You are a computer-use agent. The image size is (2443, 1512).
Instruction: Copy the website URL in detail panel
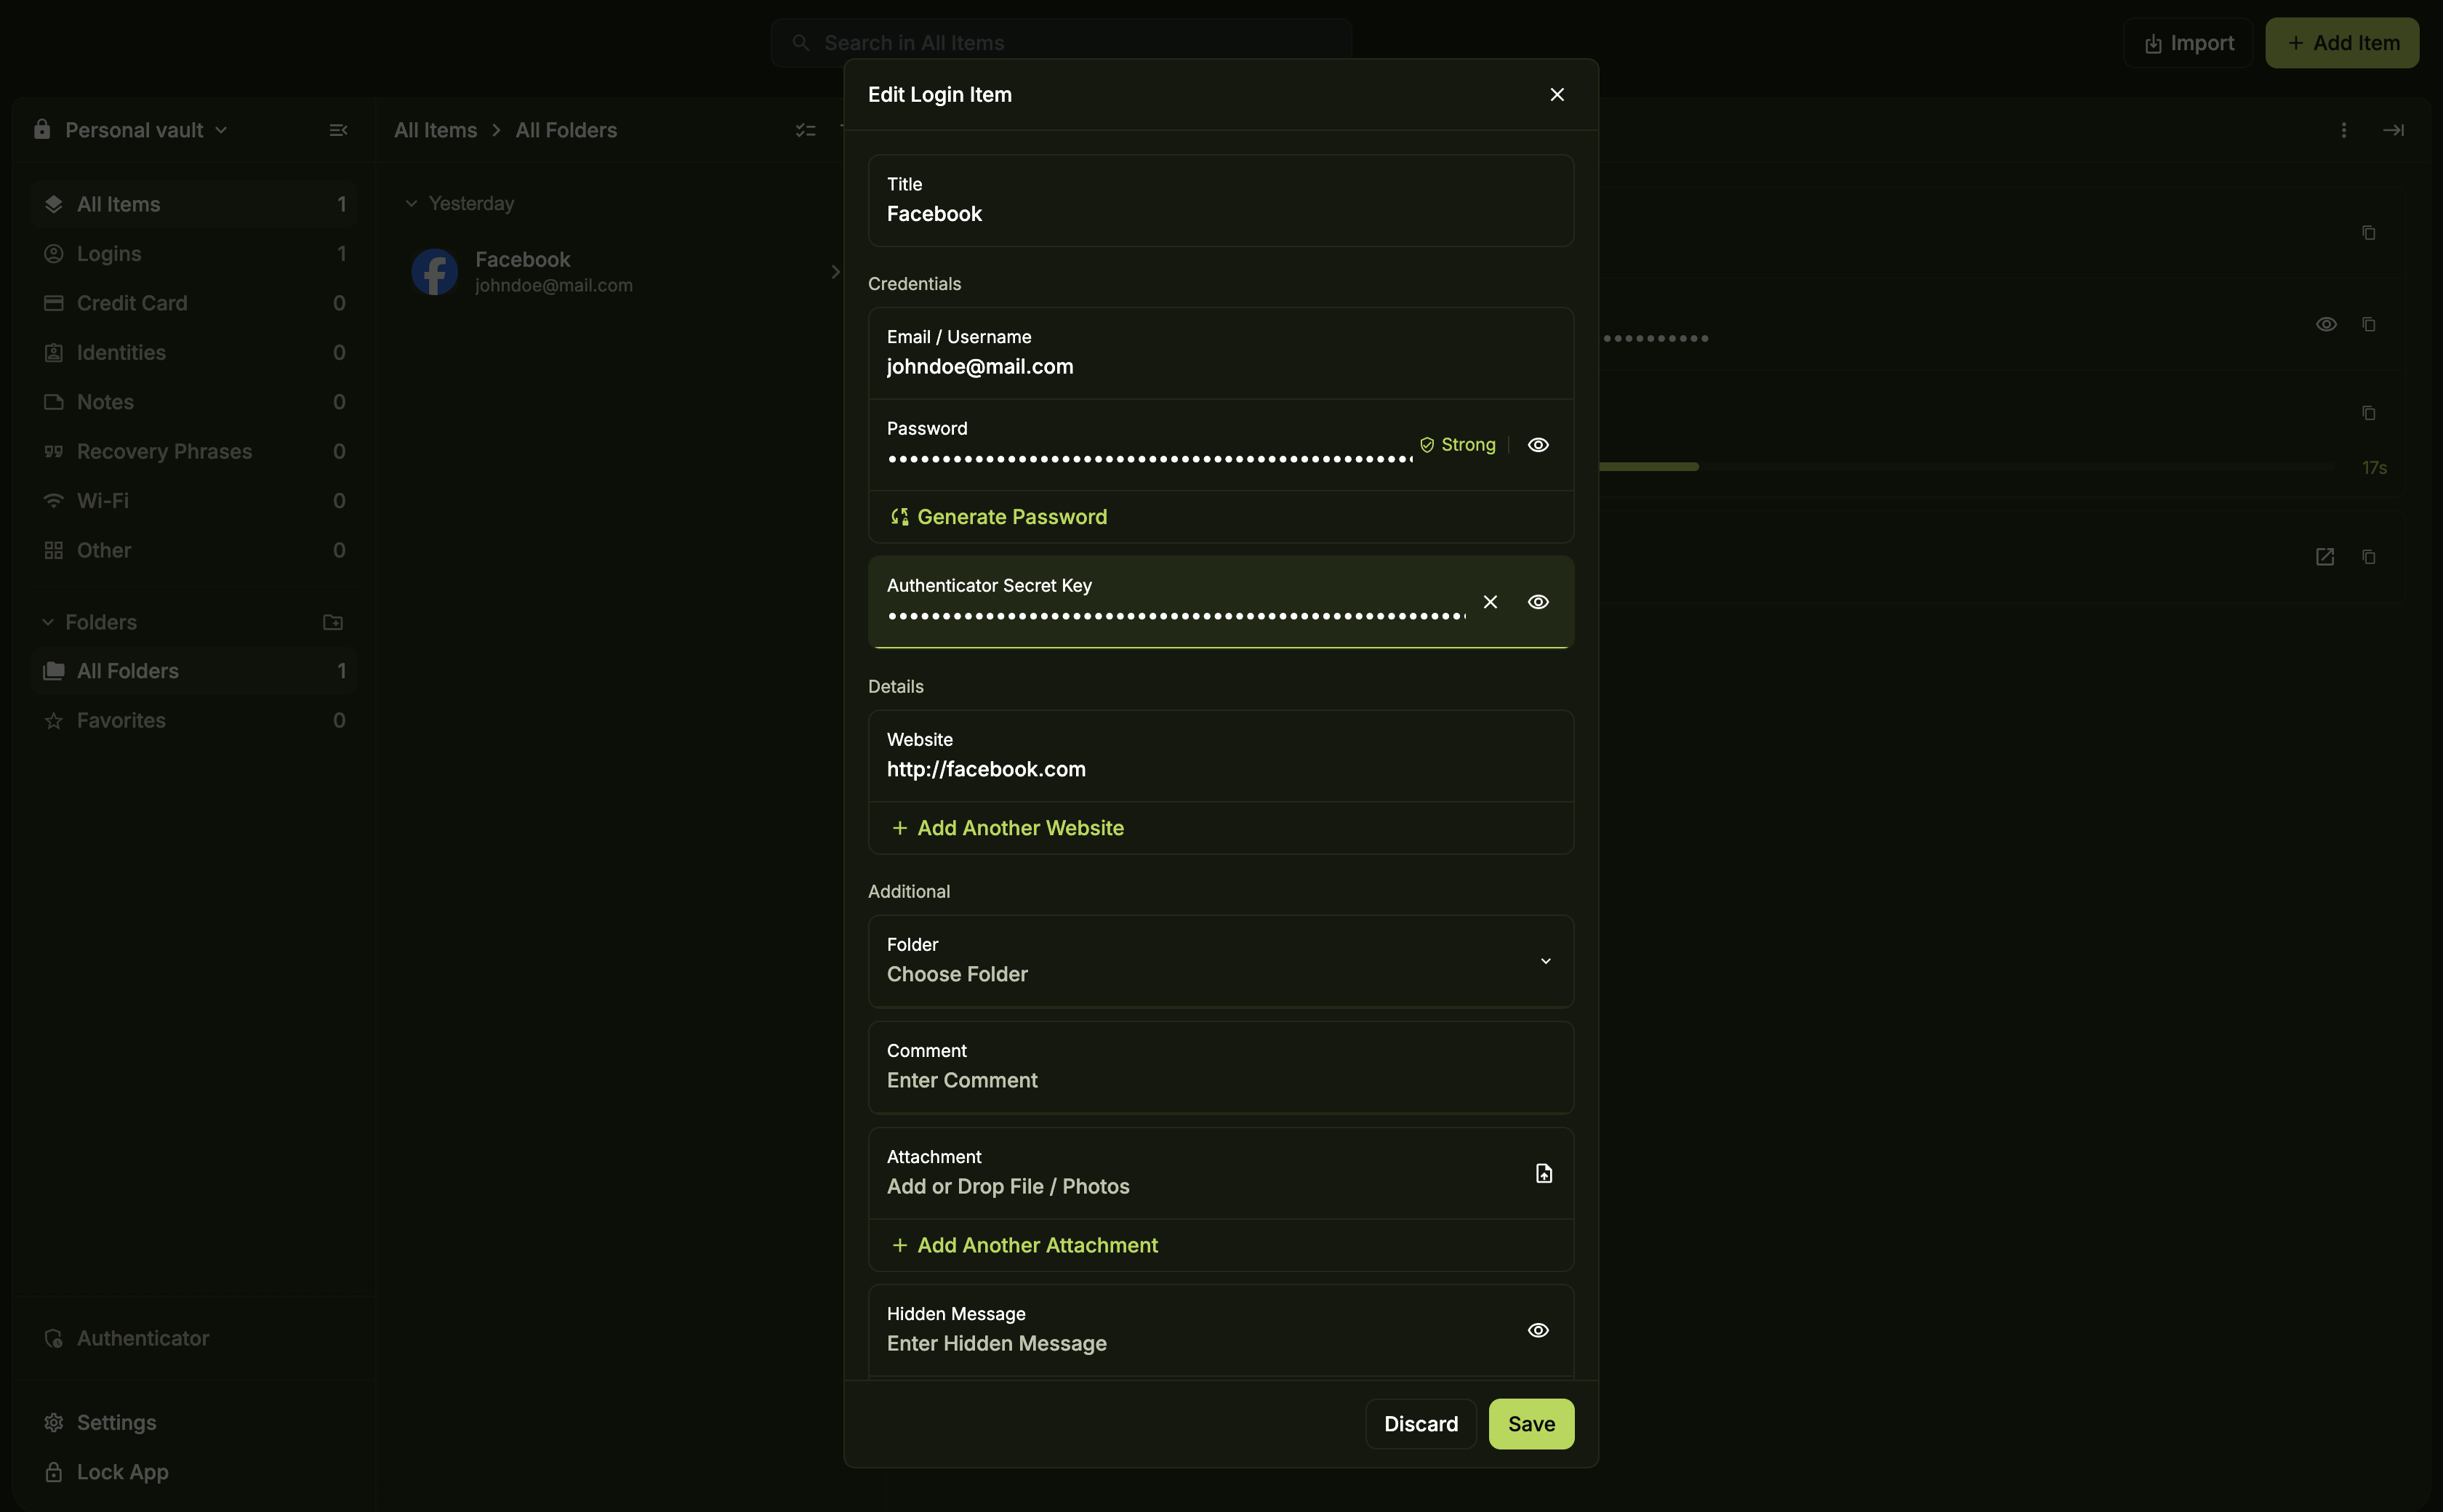[x=2368, y=557]
